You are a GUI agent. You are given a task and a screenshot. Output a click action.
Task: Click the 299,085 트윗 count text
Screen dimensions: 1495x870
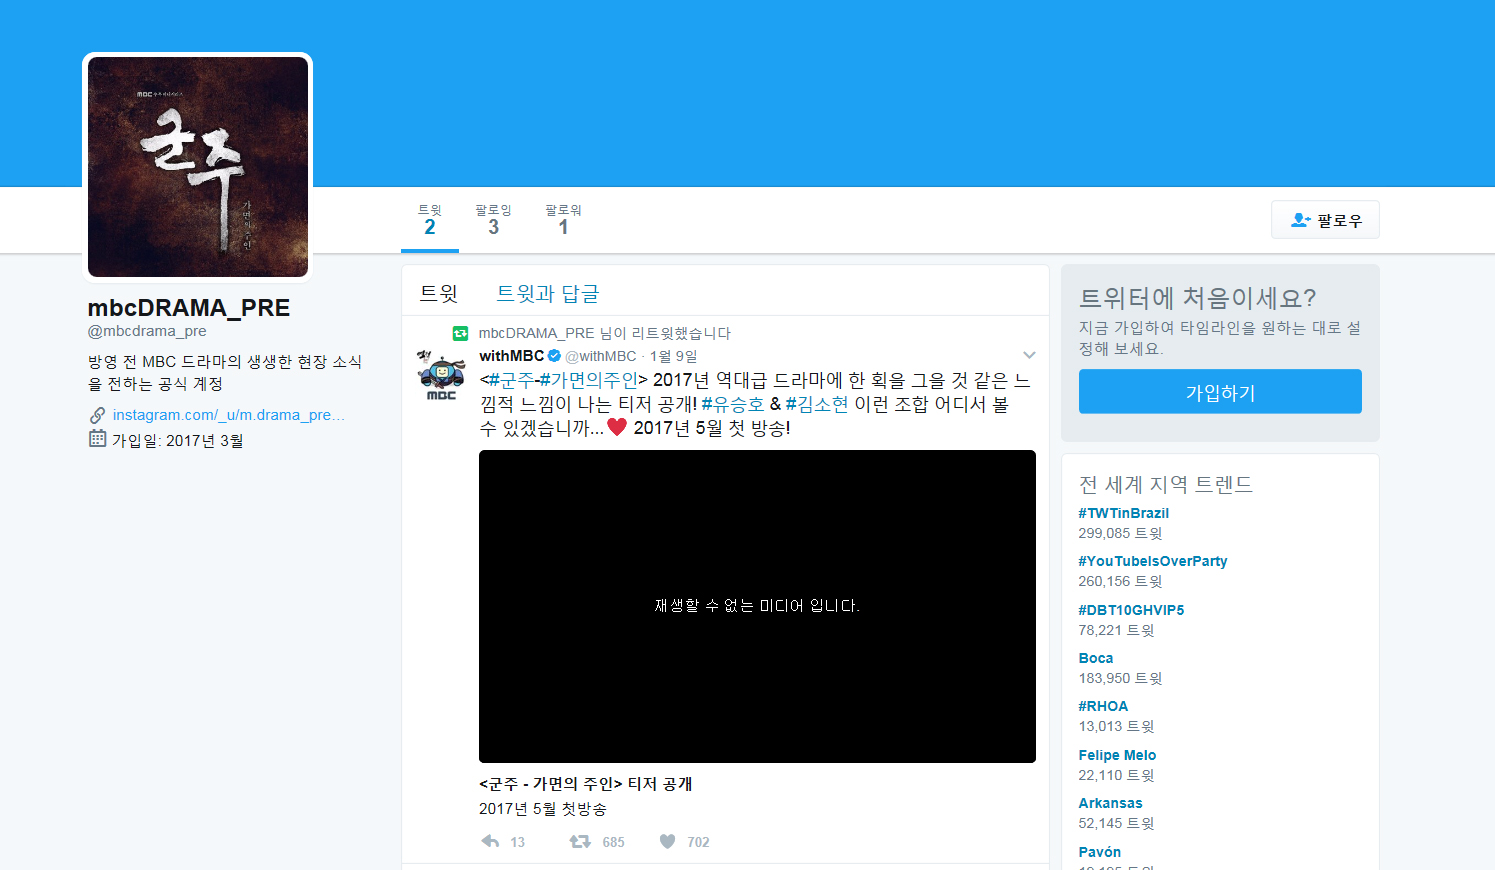[1120, 533]
